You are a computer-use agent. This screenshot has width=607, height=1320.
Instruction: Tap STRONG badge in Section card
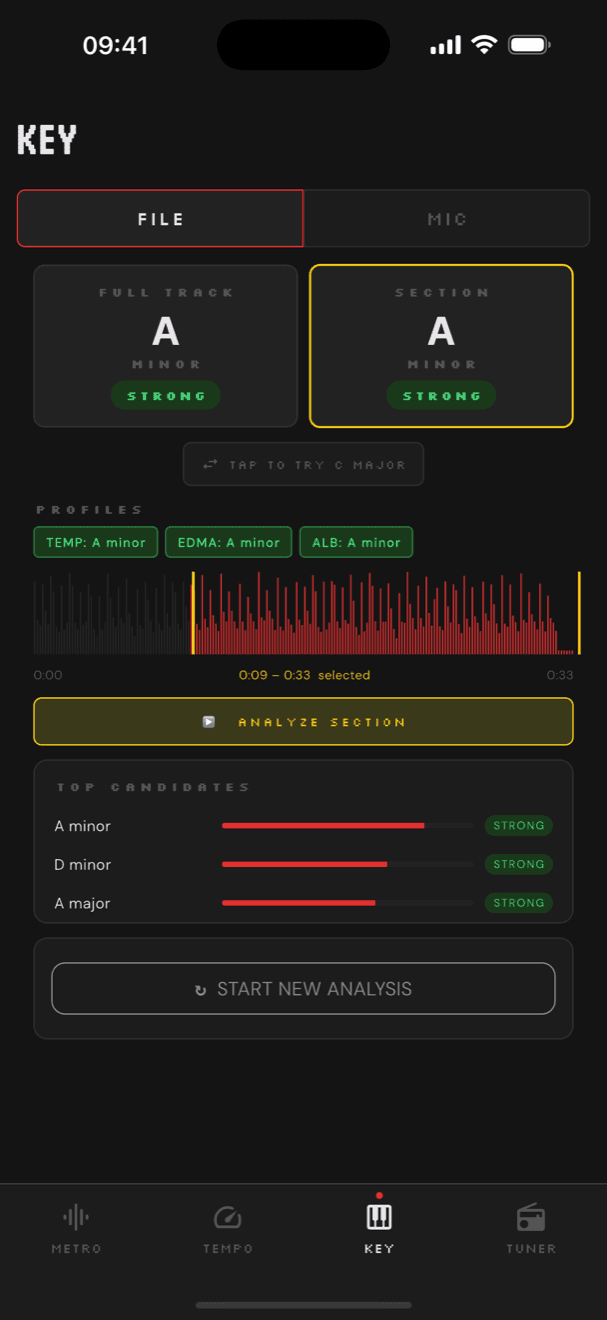441,396
